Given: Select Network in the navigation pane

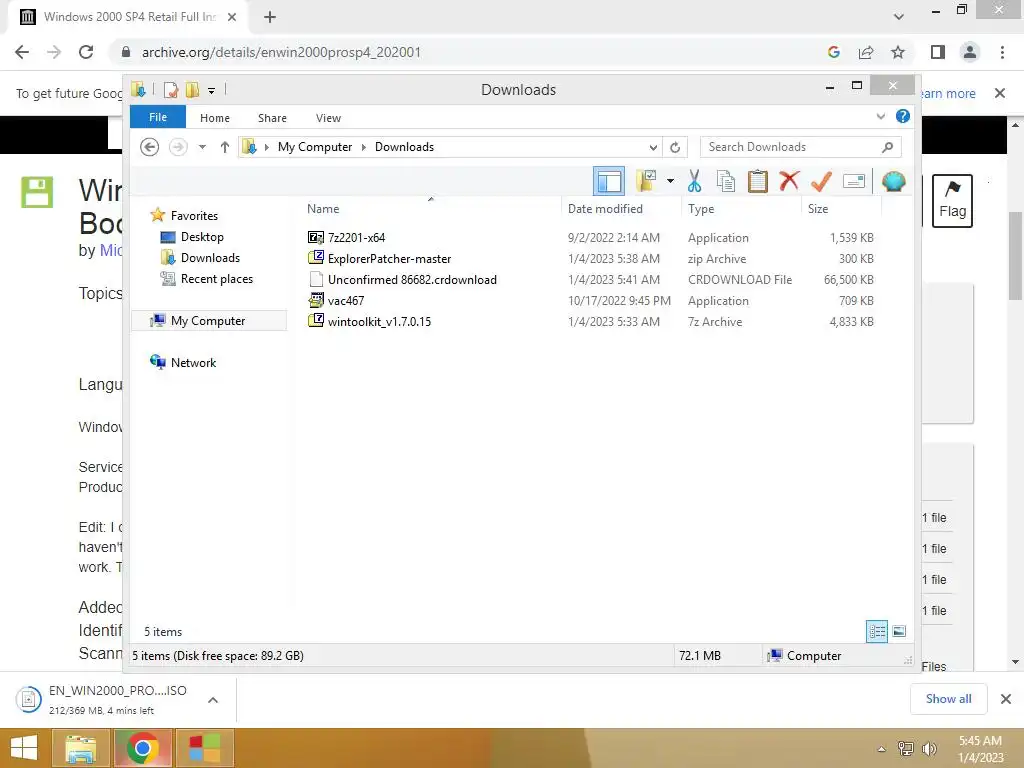Looking at the screenshot, I should (193, 362).
